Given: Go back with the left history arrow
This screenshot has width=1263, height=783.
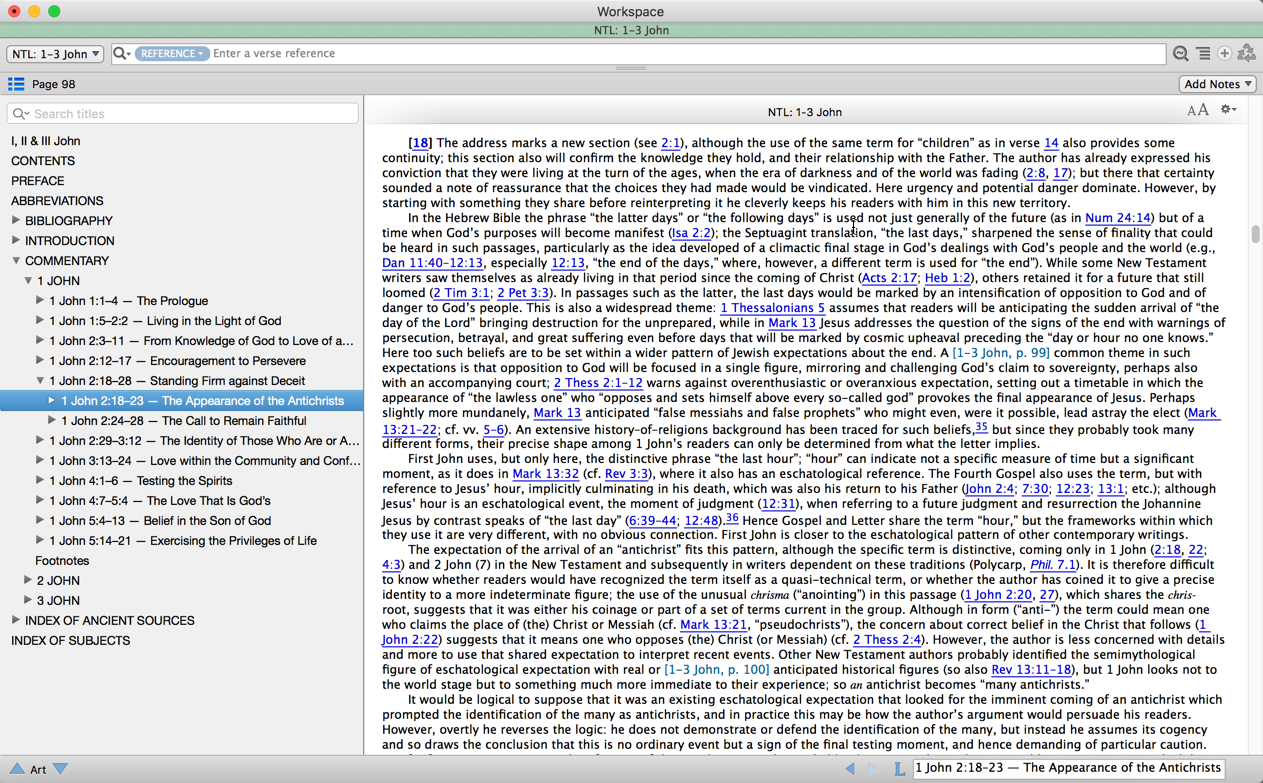Looking at the screenshot, I should click(x=850, y=768).
